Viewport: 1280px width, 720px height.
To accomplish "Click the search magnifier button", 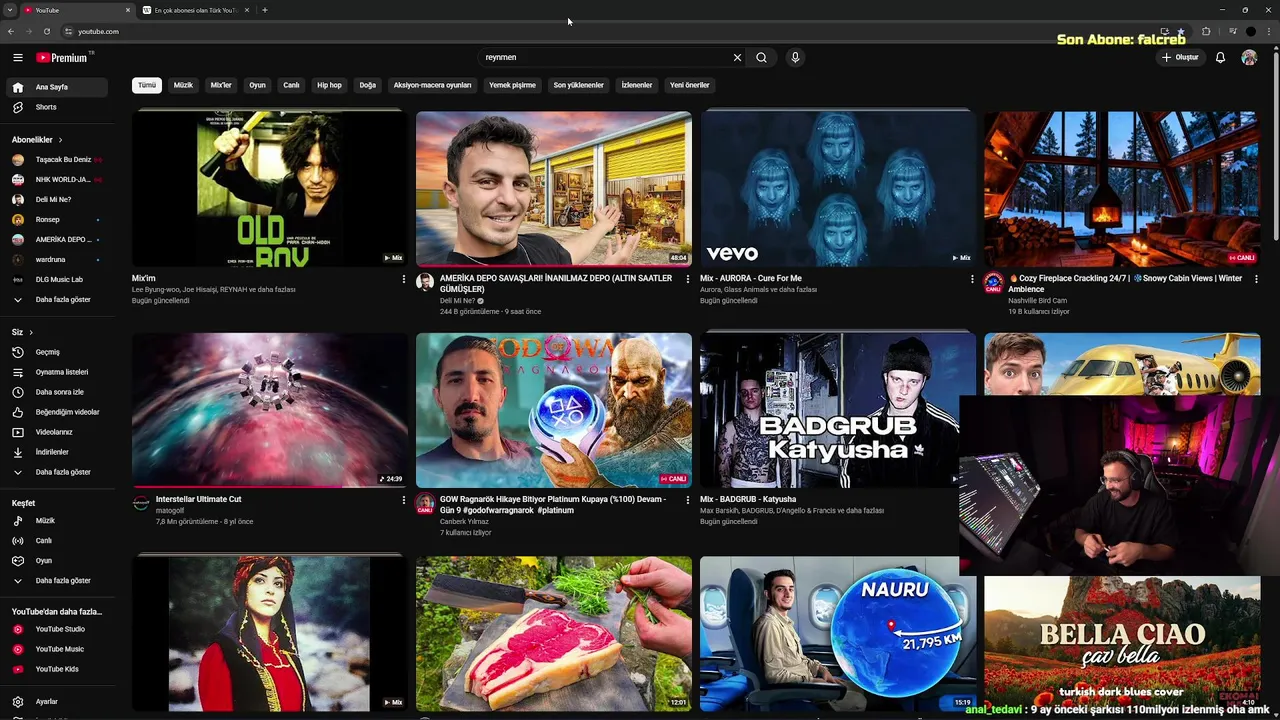I will pyautogui.click(x=761, y=58).
